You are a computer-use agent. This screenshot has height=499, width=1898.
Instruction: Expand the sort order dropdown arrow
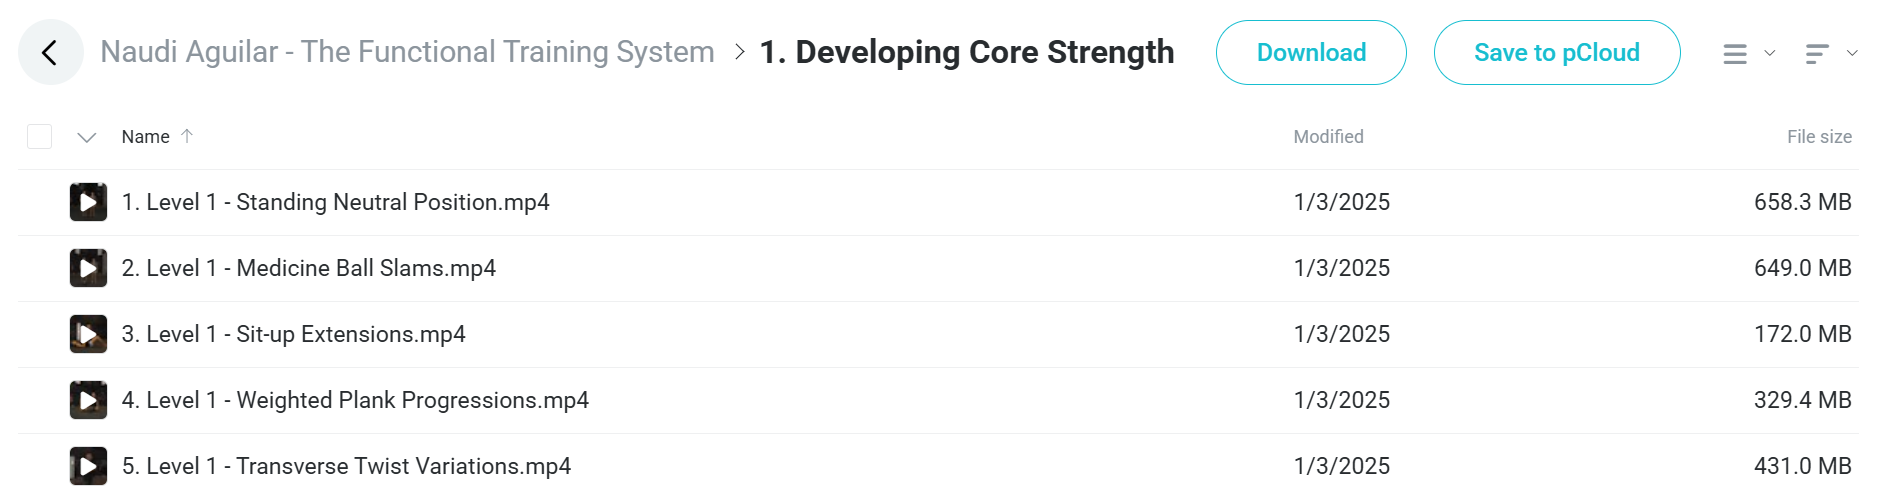[x=1852, y=53]
